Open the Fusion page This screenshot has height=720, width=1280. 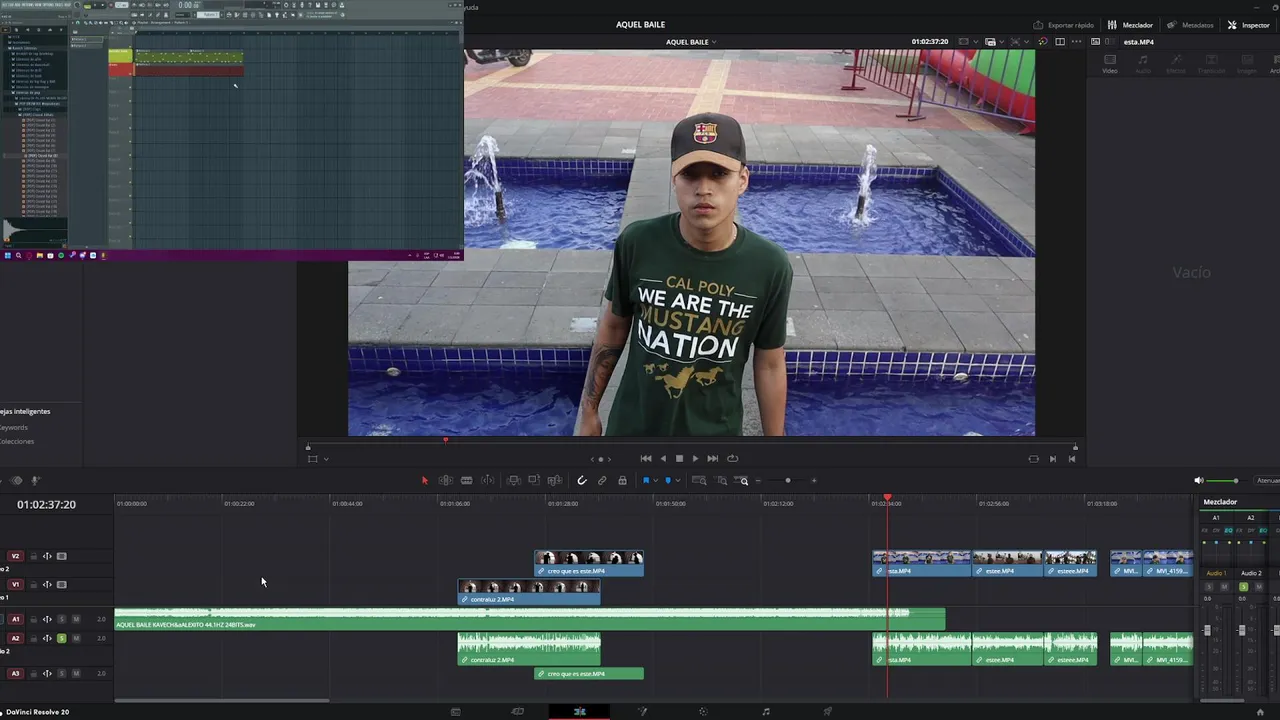coord(642,712)
